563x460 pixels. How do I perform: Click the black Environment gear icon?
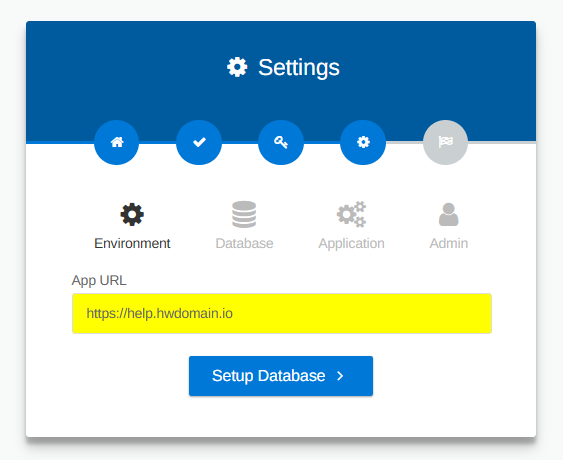click(132, 214)
